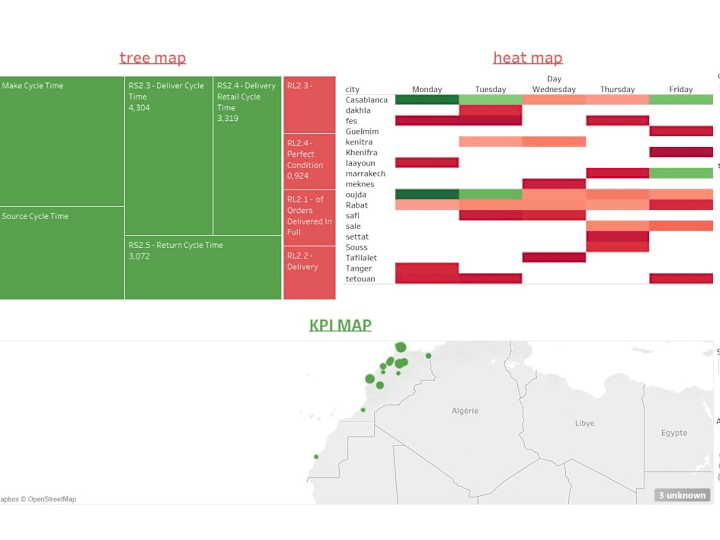Screen dimensions: 720x540
Task: Click the sale Thursday heat map cell
Action: [618, 226]
